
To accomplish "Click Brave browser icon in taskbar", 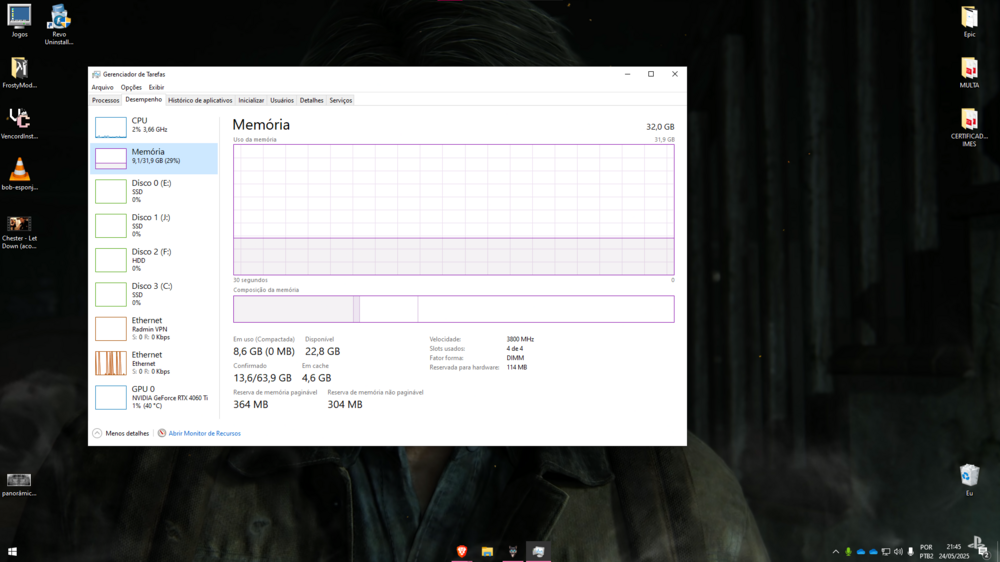I will click(462, 552).
